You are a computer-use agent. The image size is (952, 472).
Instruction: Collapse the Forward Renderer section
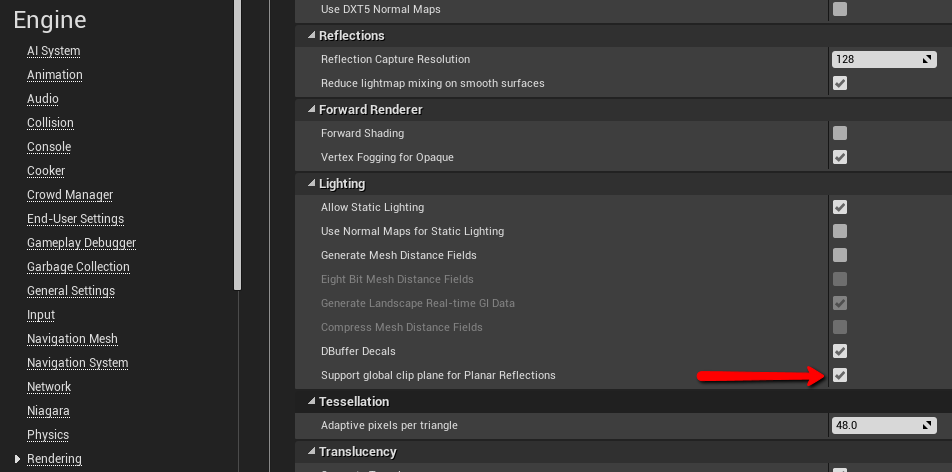tap(310, 110)
